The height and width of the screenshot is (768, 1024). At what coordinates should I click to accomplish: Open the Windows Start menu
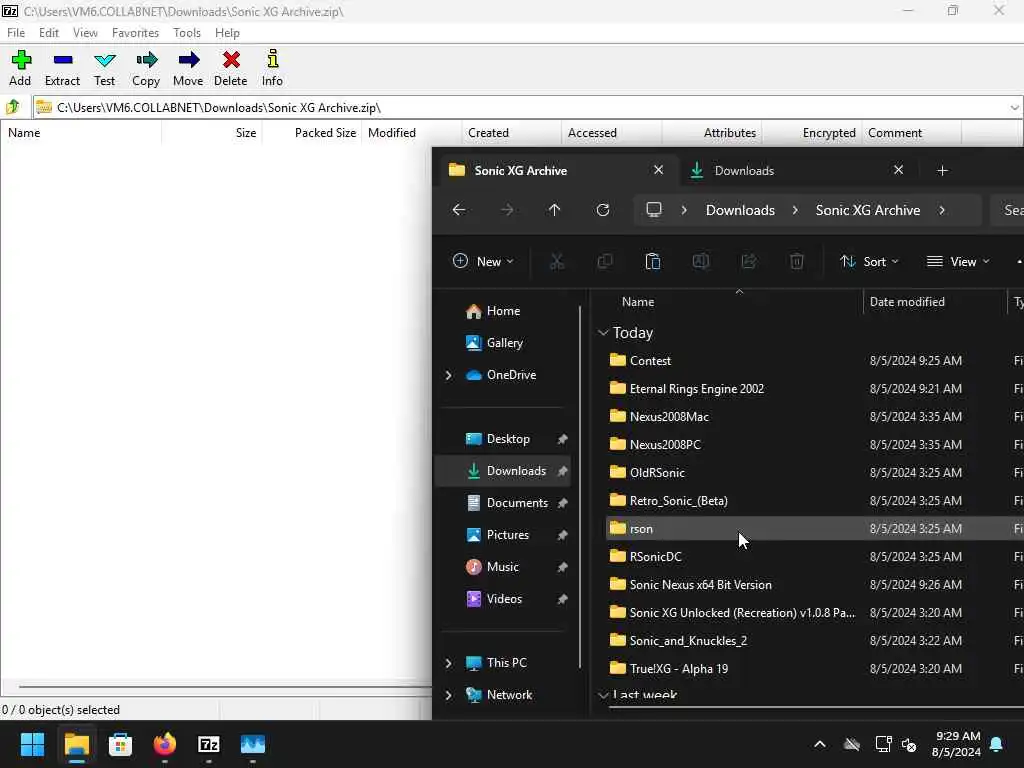[32, 744]
